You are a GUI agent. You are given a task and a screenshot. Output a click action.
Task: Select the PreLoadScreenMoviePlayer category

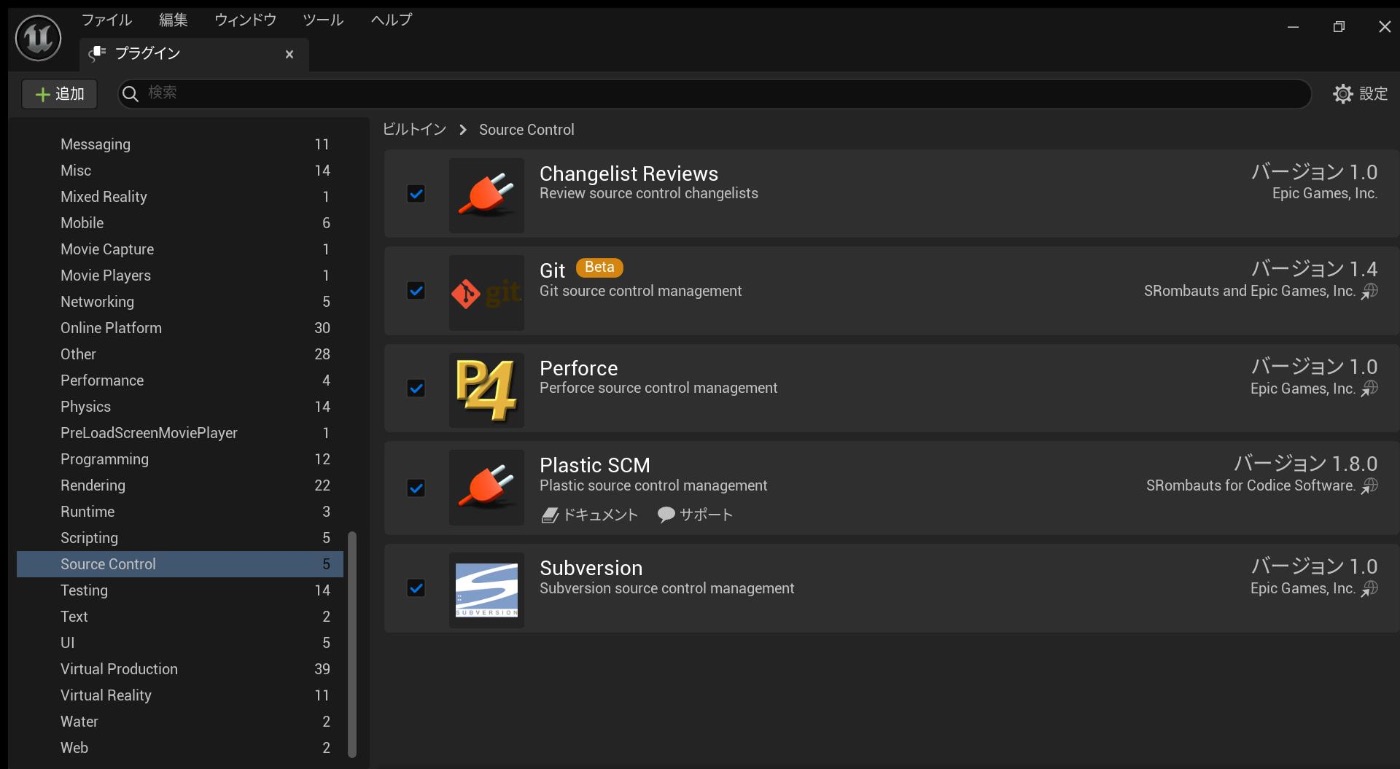tap(180, 433)
